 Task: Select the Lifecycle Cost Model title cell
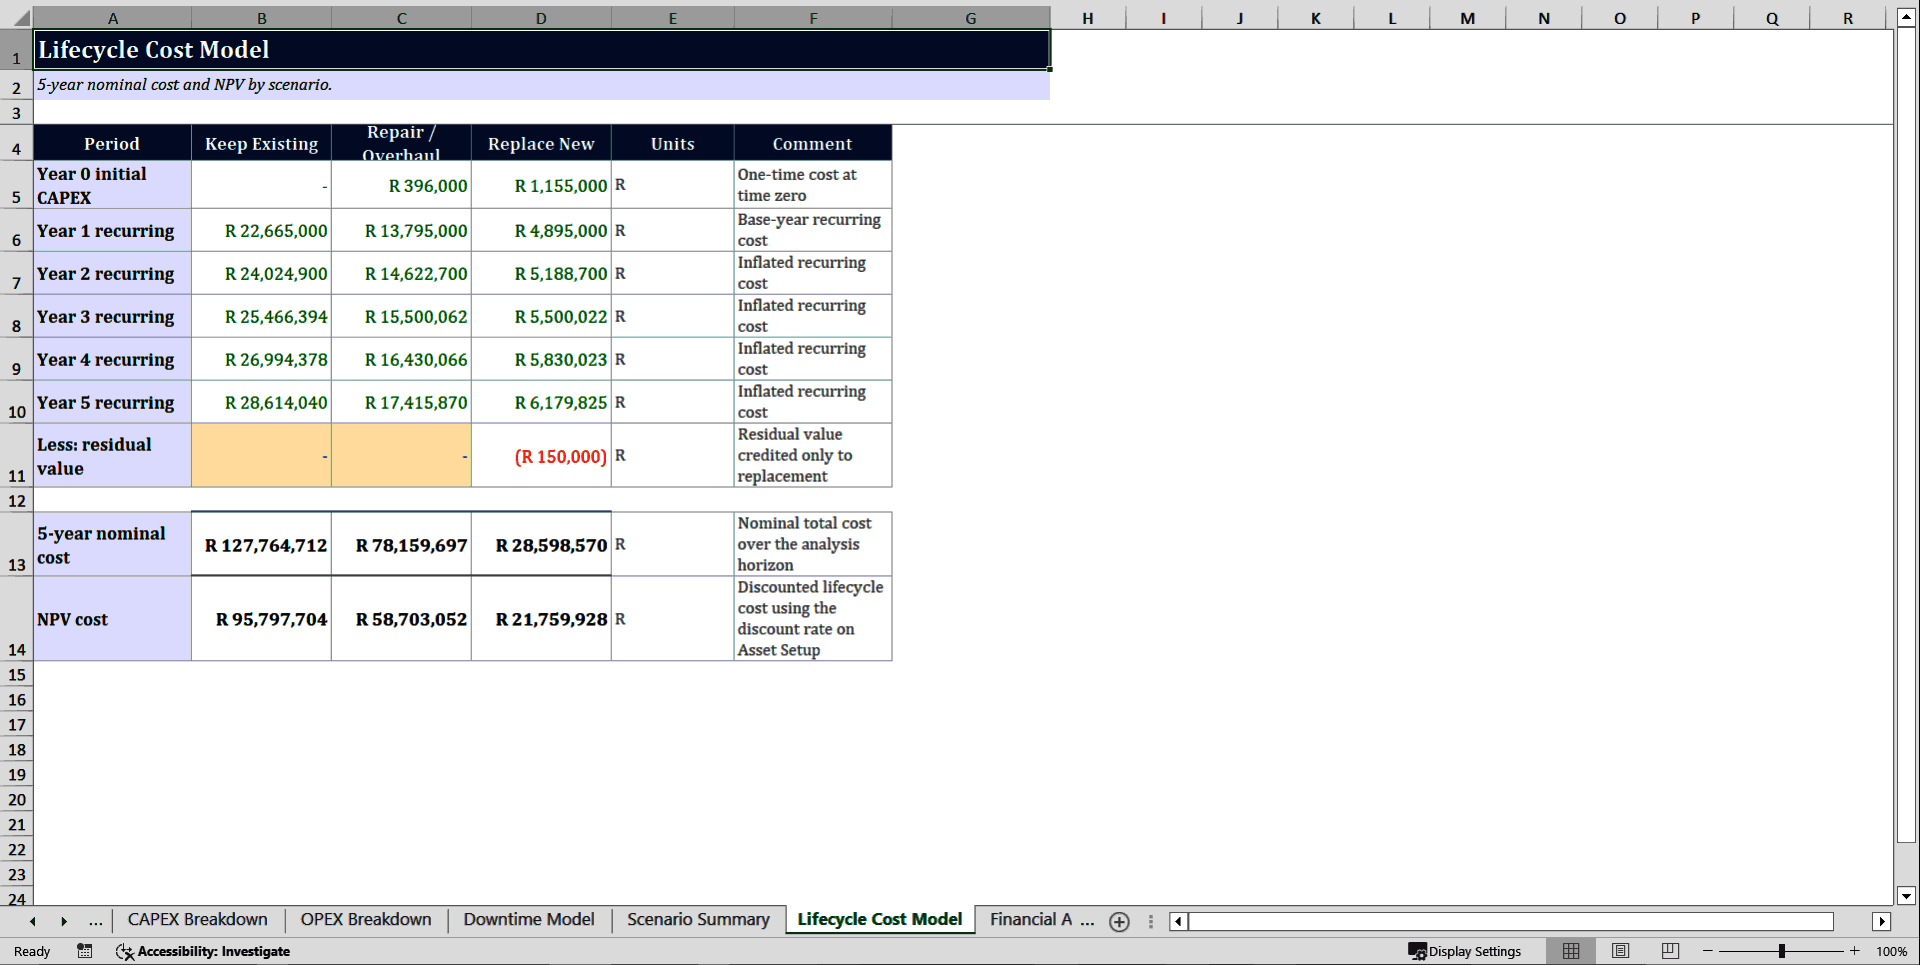[542, 50]
